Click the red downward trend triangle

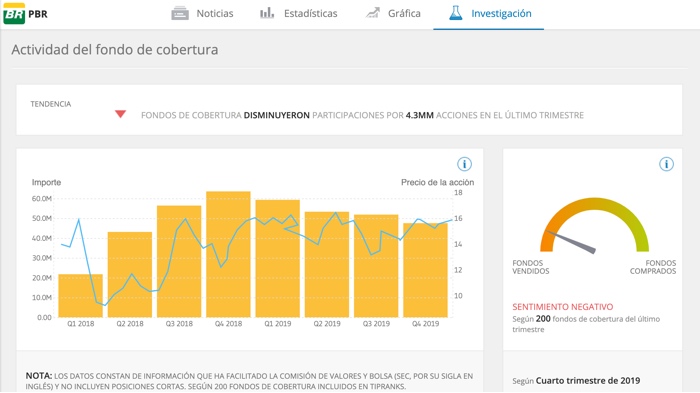click(120, 114)
